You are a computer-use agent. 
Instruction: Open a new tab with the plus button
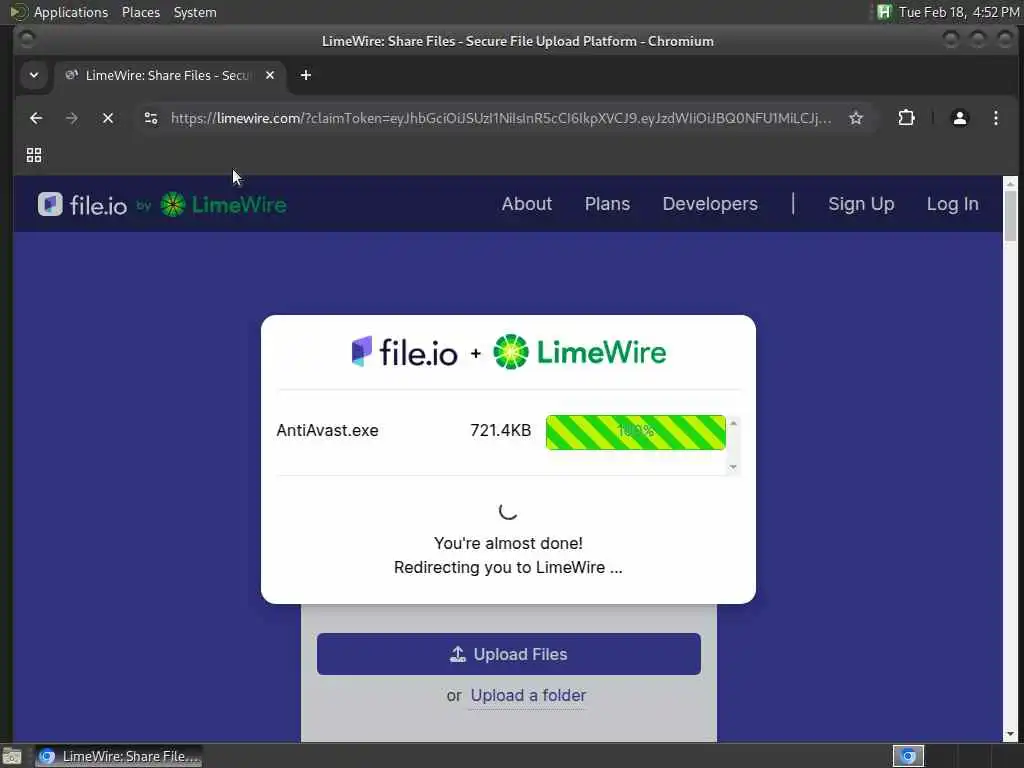[x=306, y=75]
